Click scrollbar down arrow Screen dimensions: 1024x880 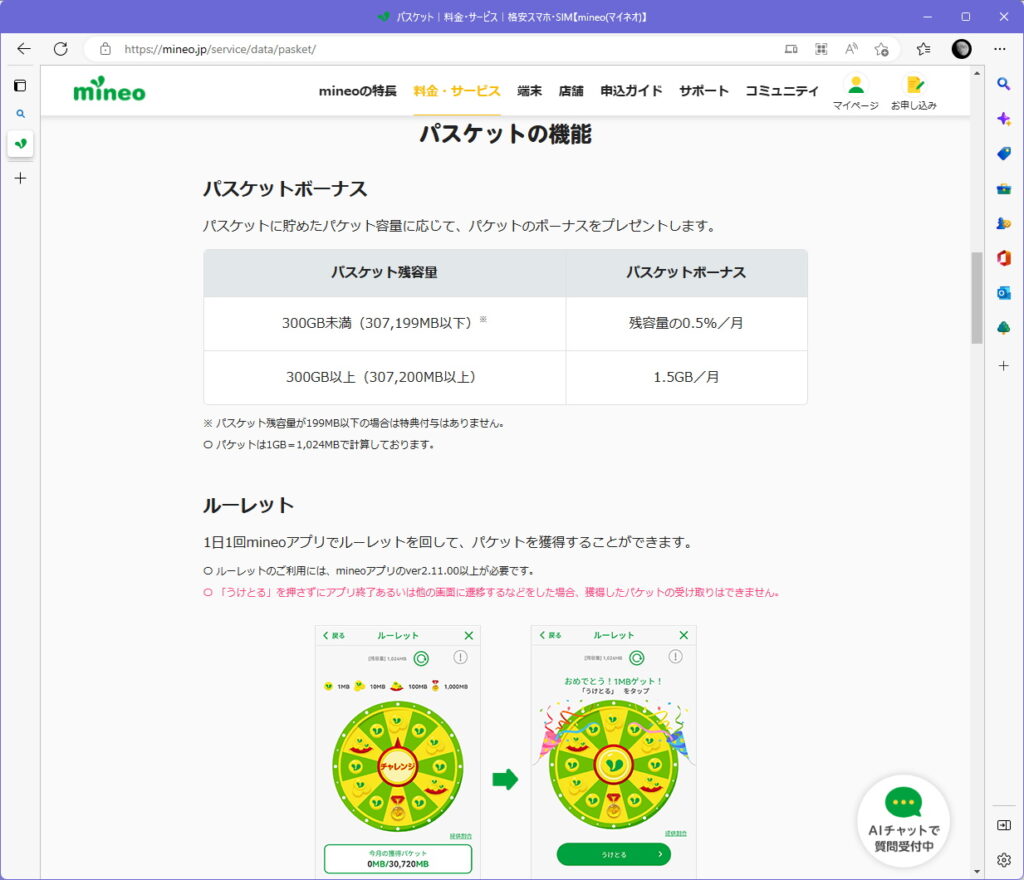coord(976,871)
